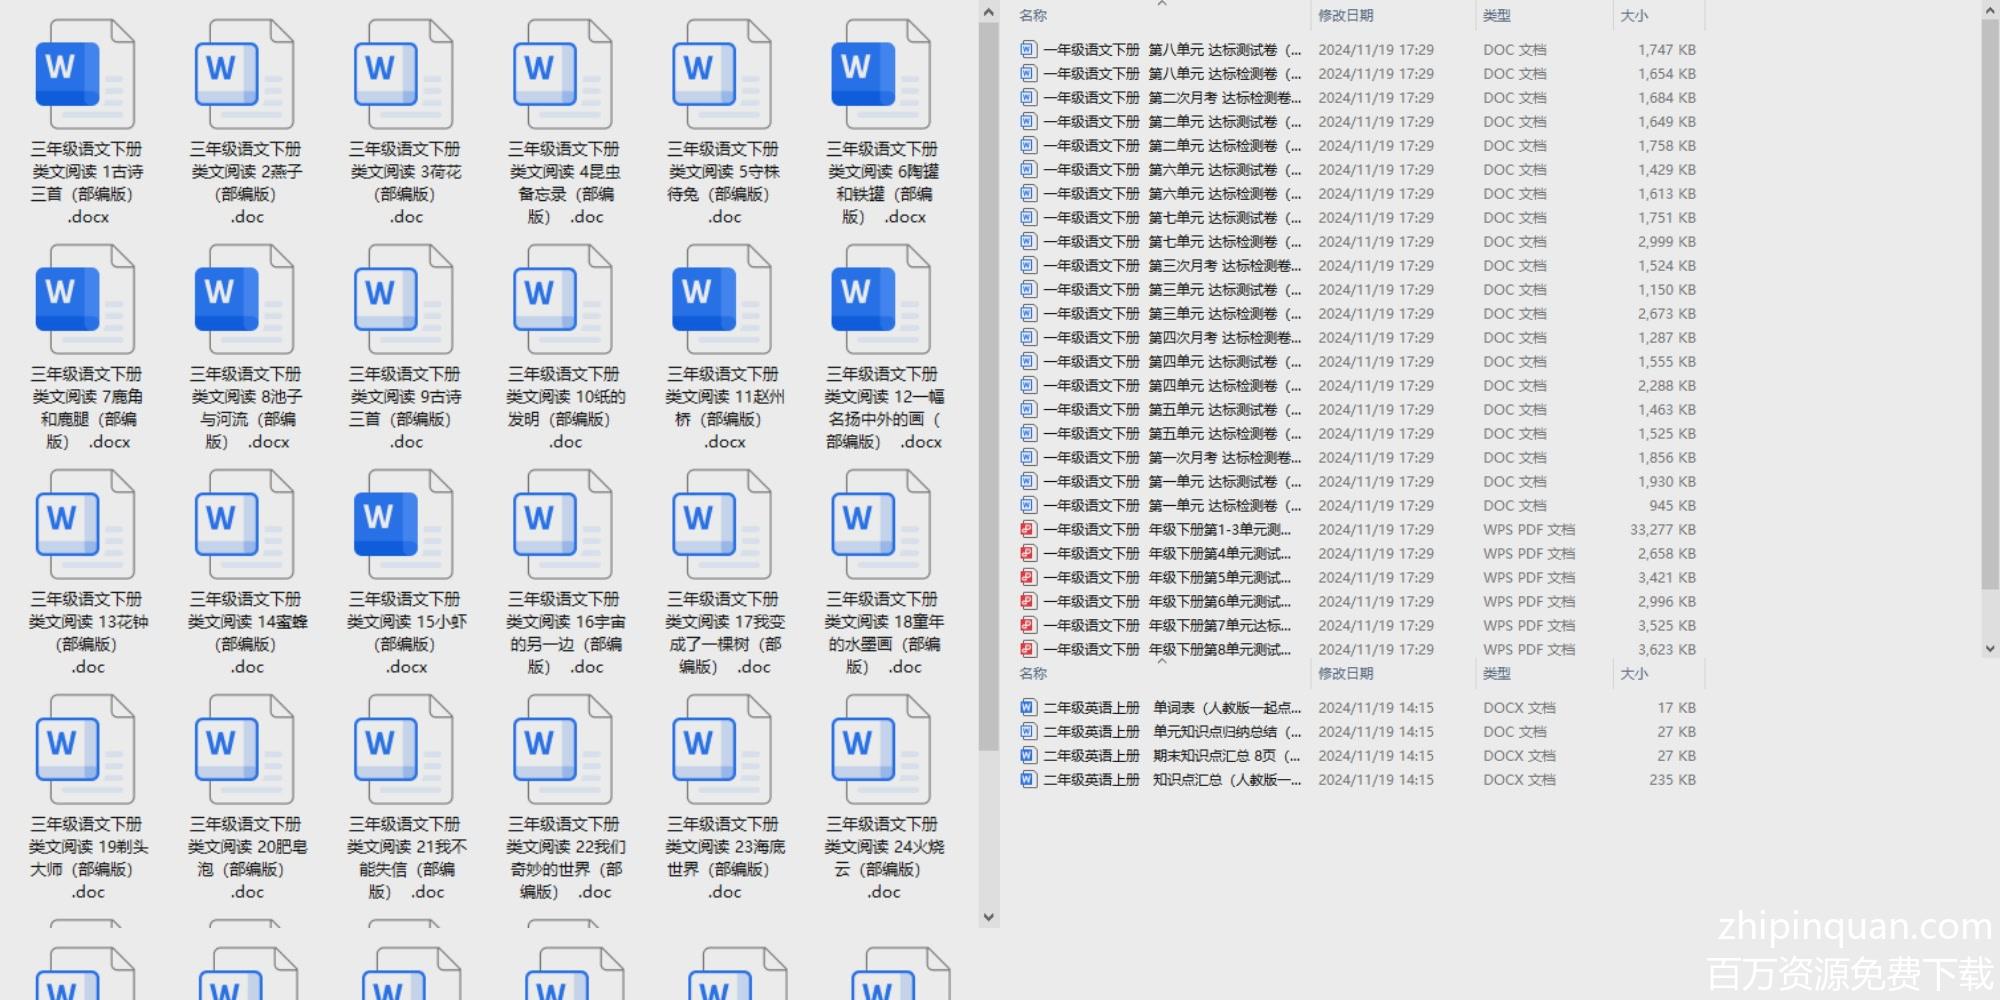Click the document icon beside 二年级英语上册 单词表

(x=1027, y=708)
